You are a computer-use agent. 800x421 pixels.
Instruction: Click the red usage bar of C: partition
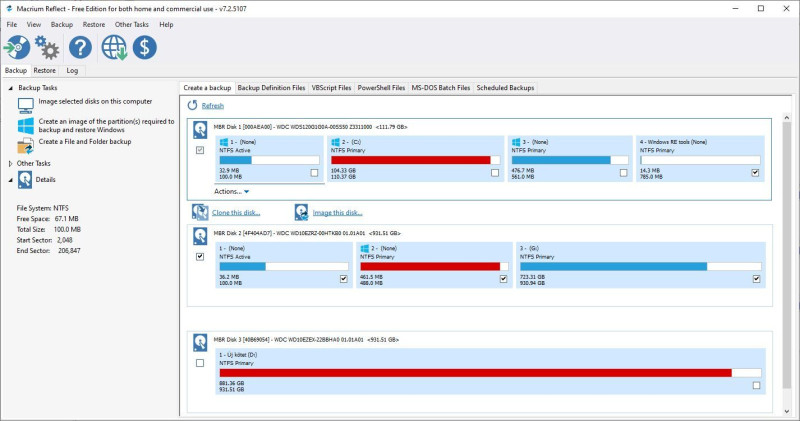[x=411, y=160]
